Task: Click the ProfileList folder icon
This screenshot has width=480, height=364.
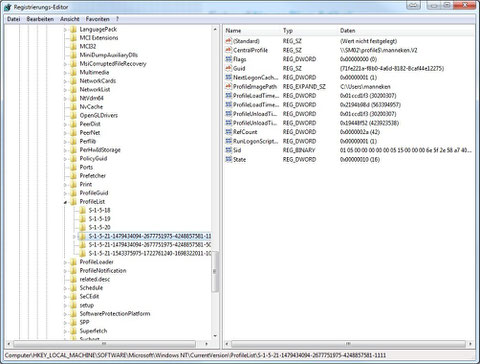Action: point(73,202)
